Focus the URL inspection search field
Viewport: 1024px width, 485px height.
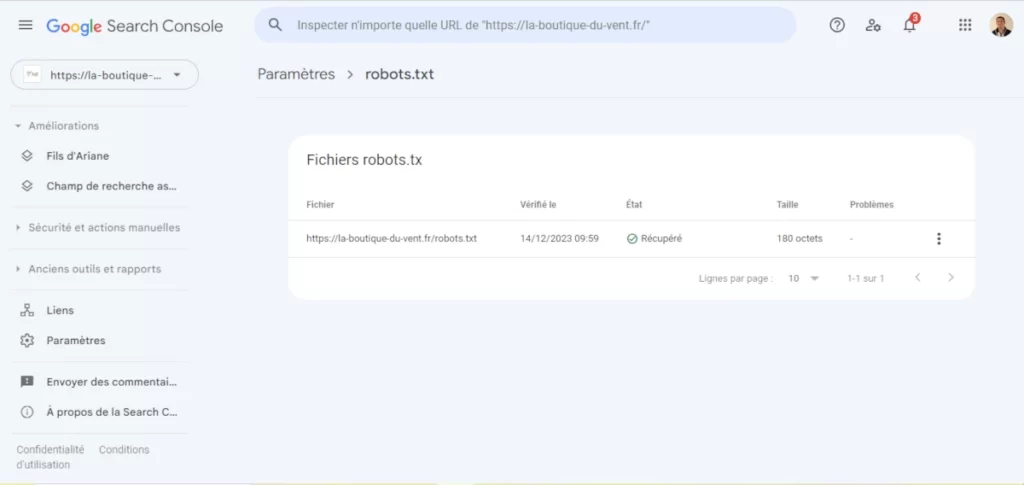coord(525,25)
